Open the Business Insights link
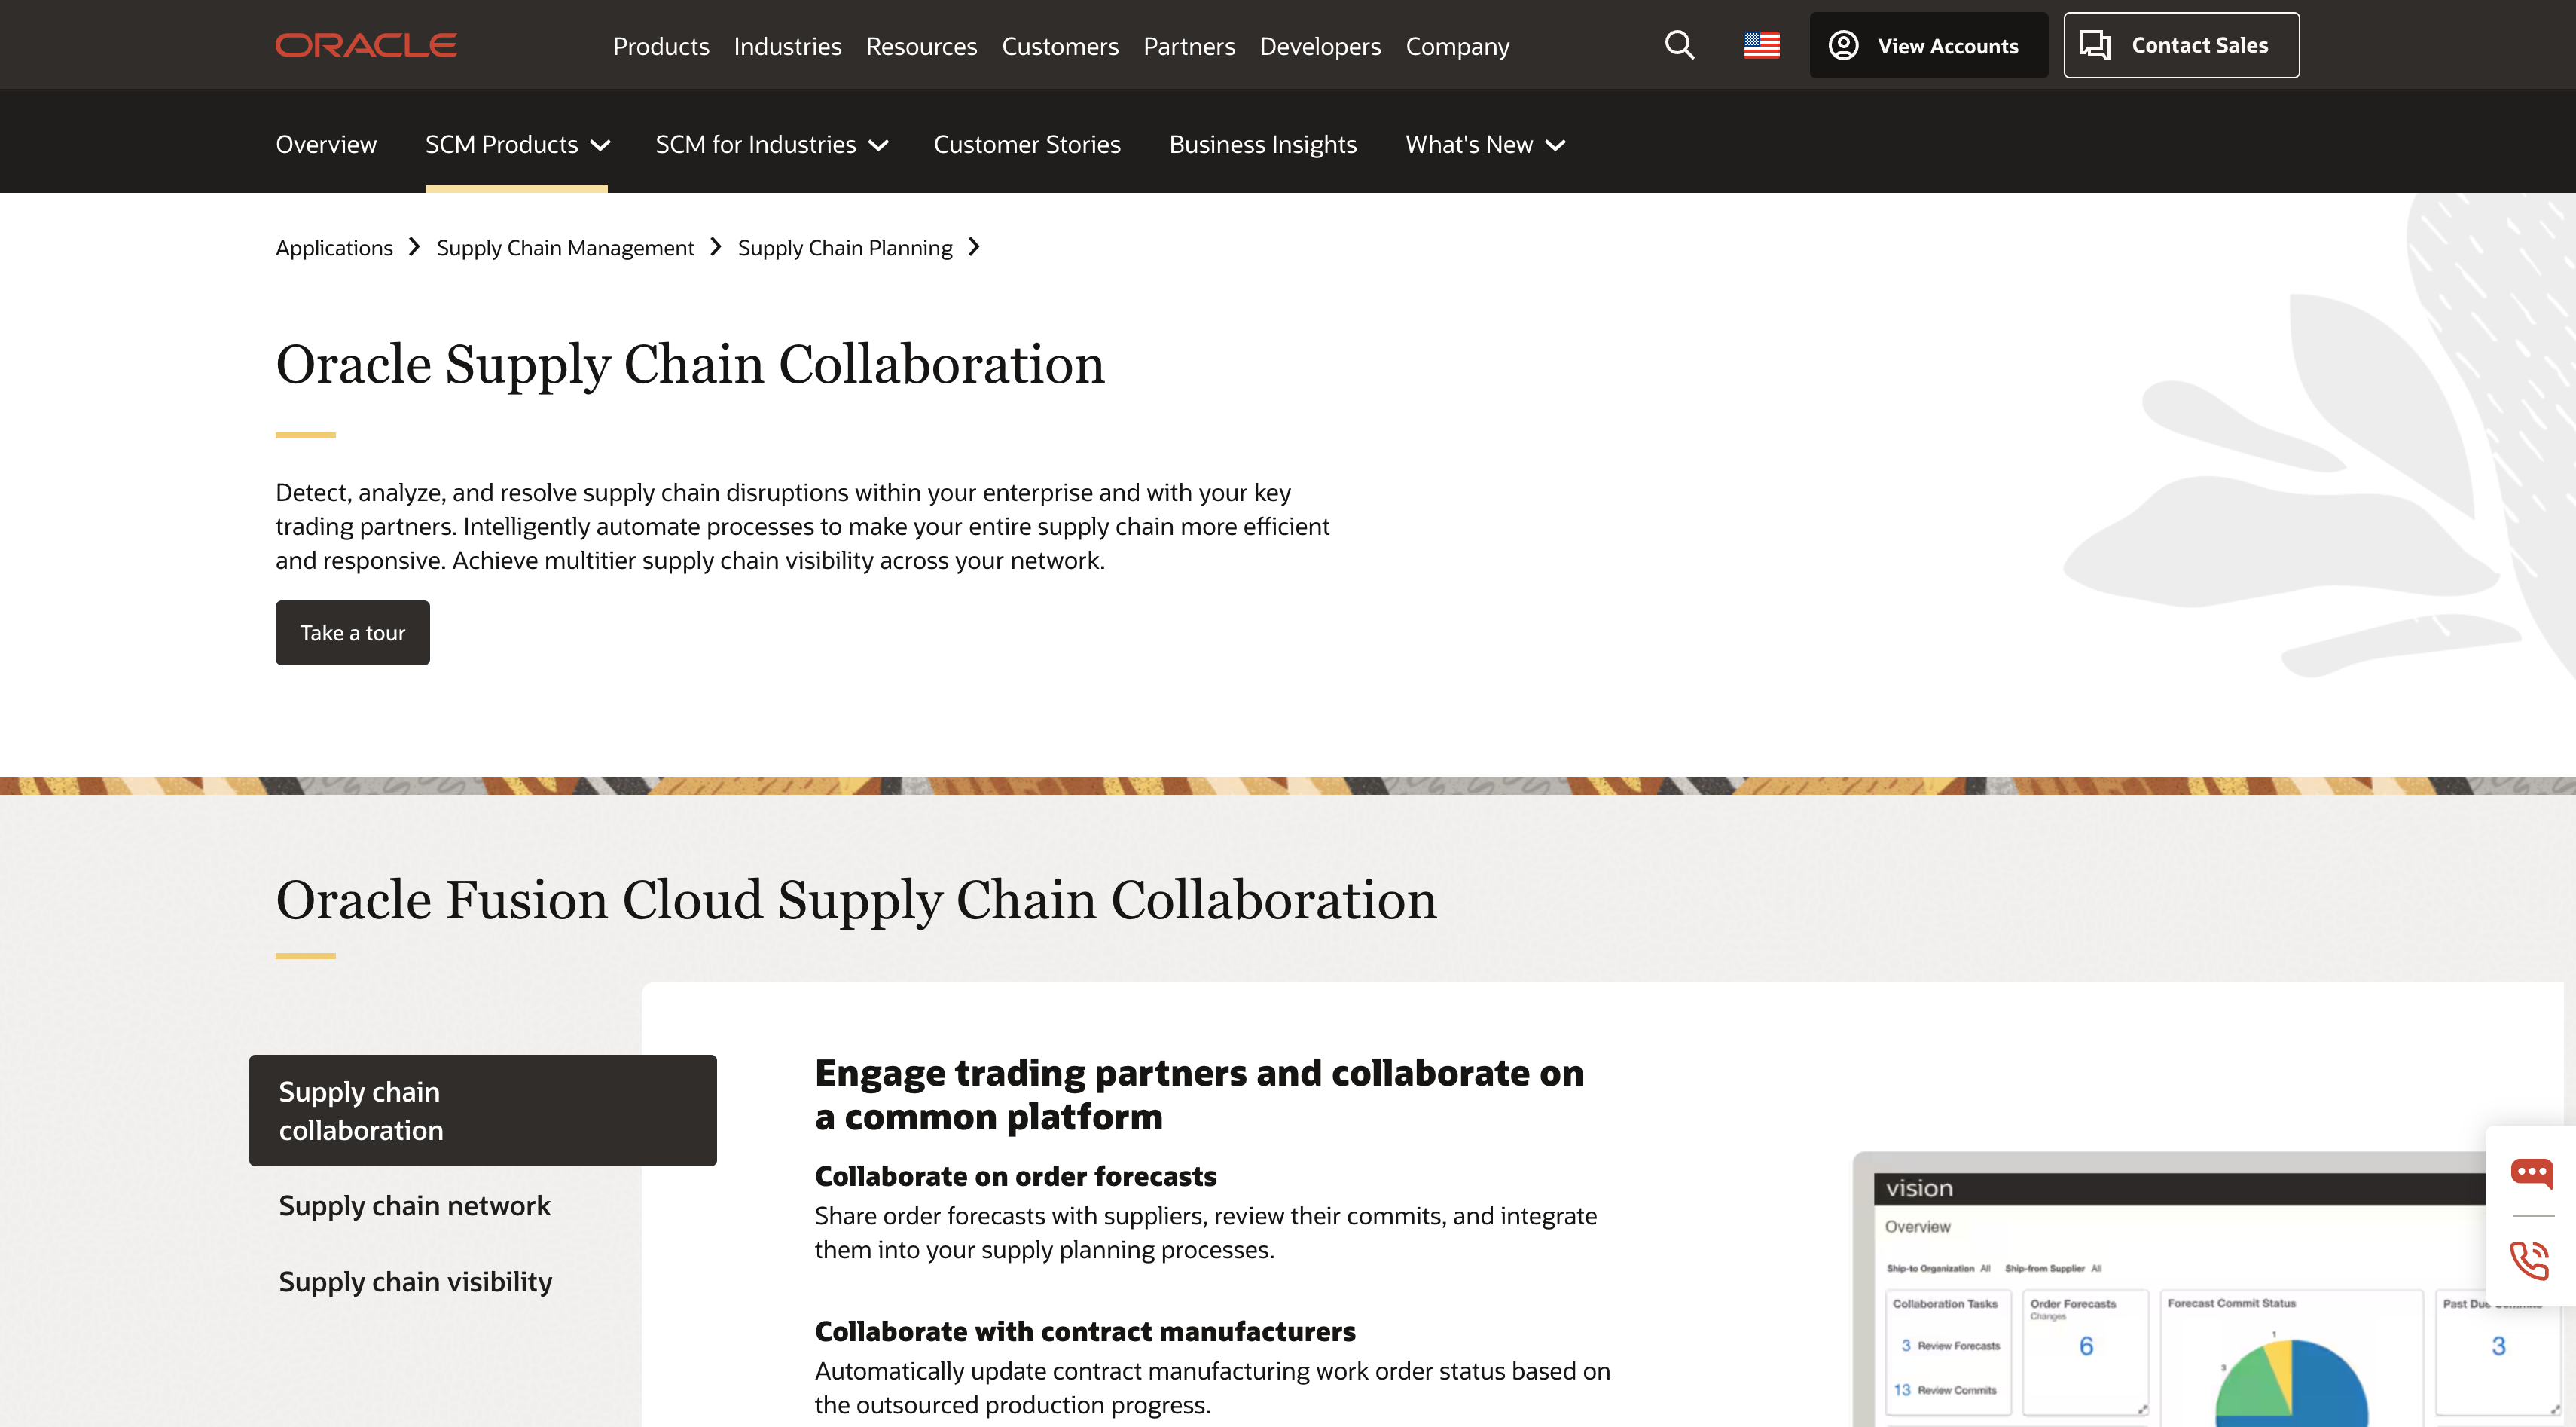The height and width of the screenshot is (1427, 2576). [1263, 144]
